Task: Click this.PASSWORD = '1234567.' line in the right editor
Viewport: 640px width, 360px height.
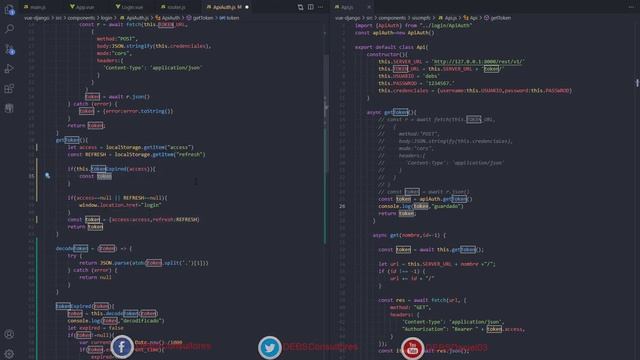Action: (x=416, y=83)
